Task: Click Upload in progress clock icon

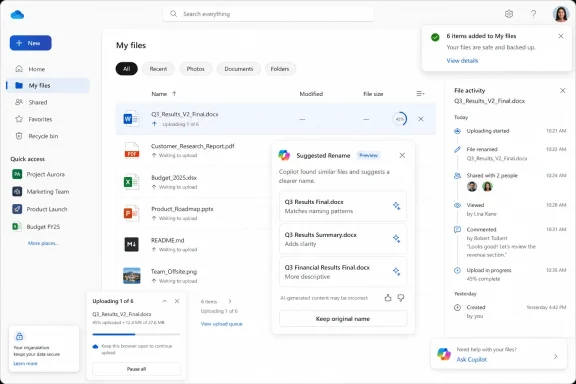Action: [457, 270]
